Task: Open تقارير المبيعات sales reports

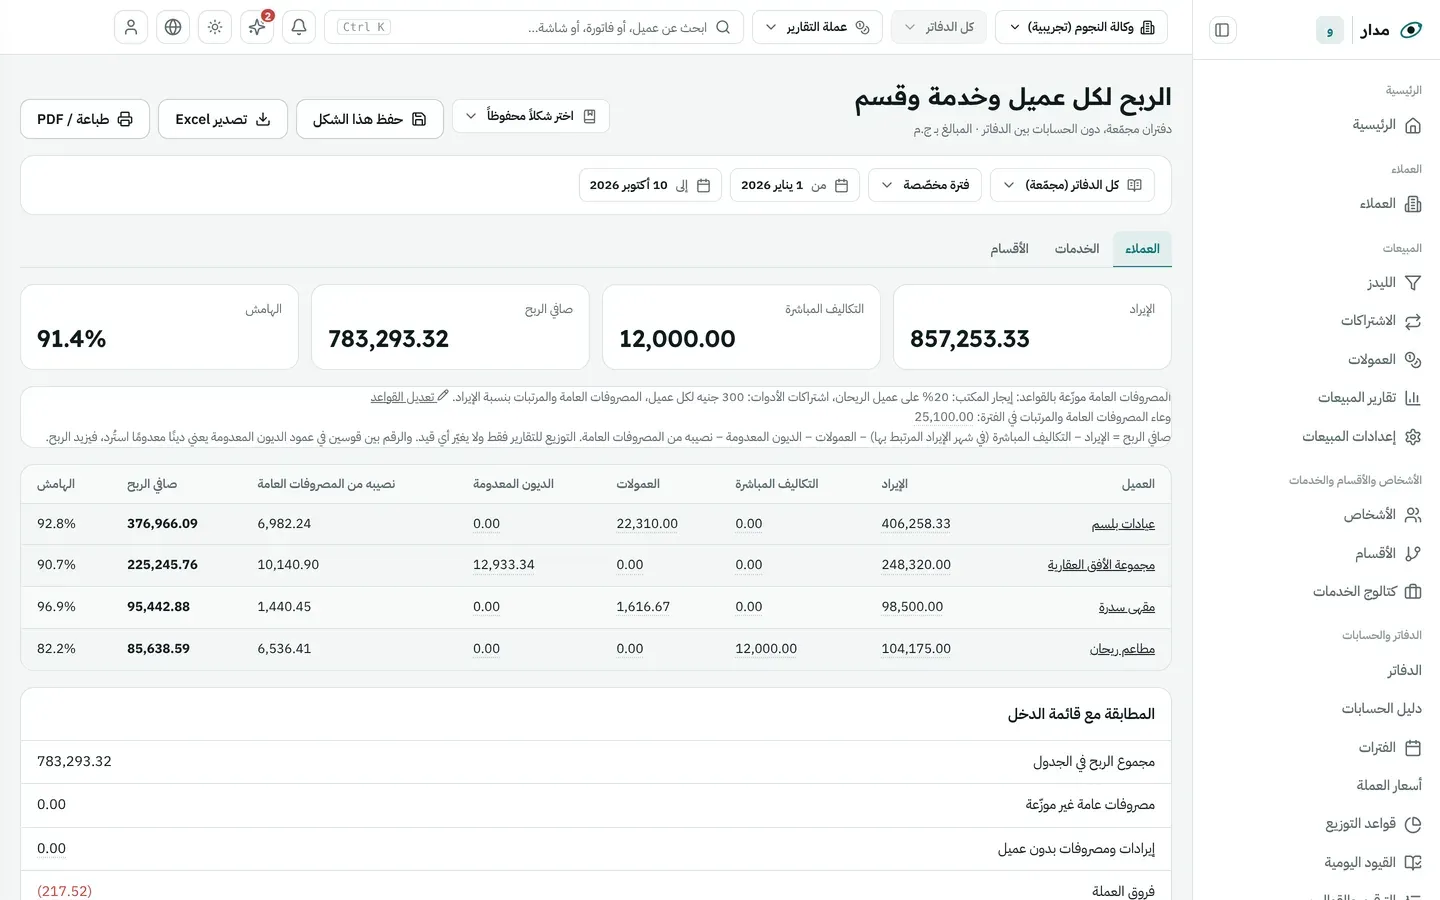Action: [1369, 398]
